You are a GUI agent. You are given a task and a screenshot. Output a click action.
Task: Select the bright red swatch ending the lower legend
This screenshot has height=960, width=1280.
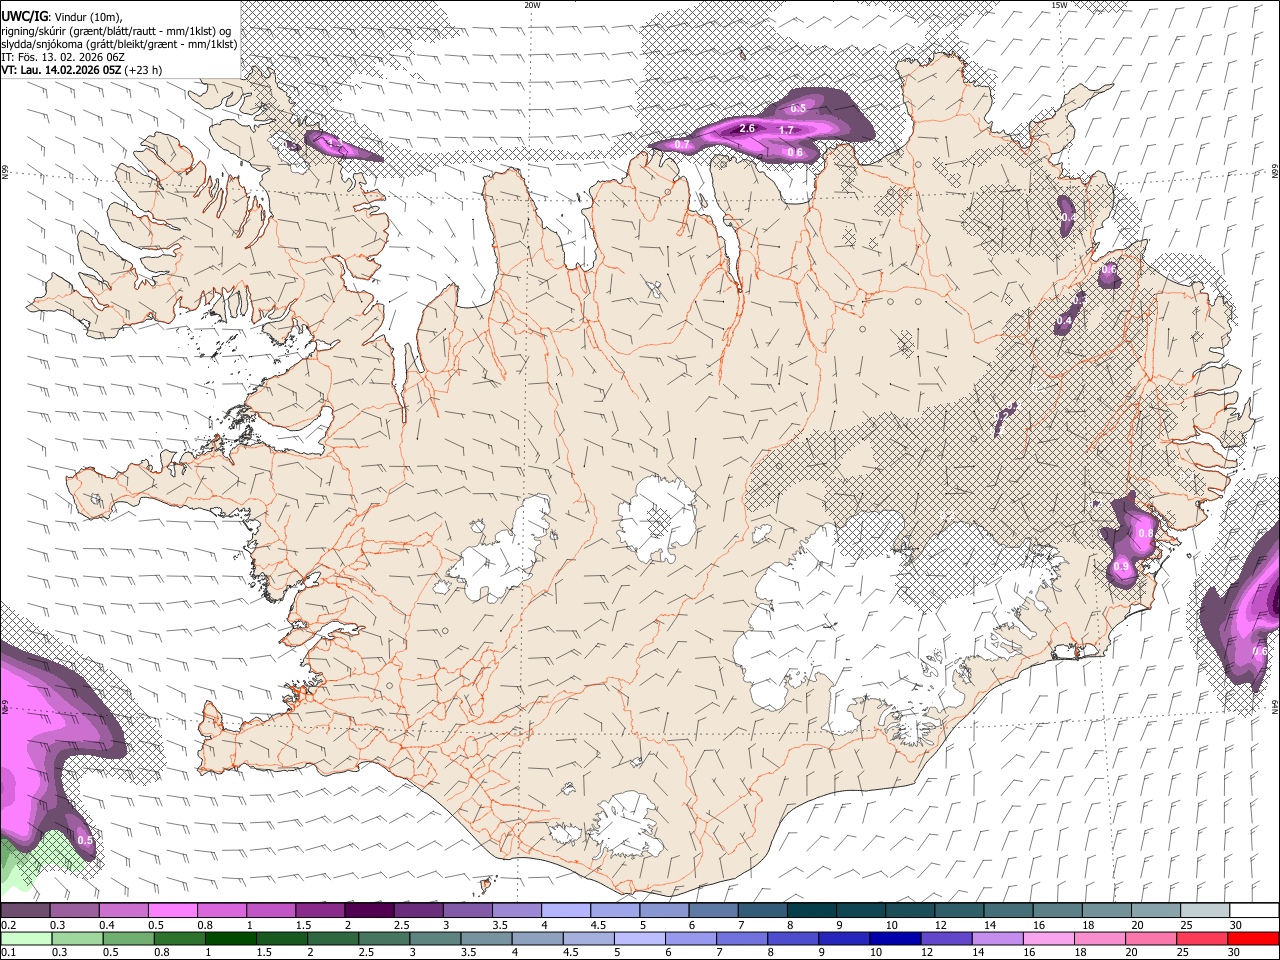pos(1253,938)
